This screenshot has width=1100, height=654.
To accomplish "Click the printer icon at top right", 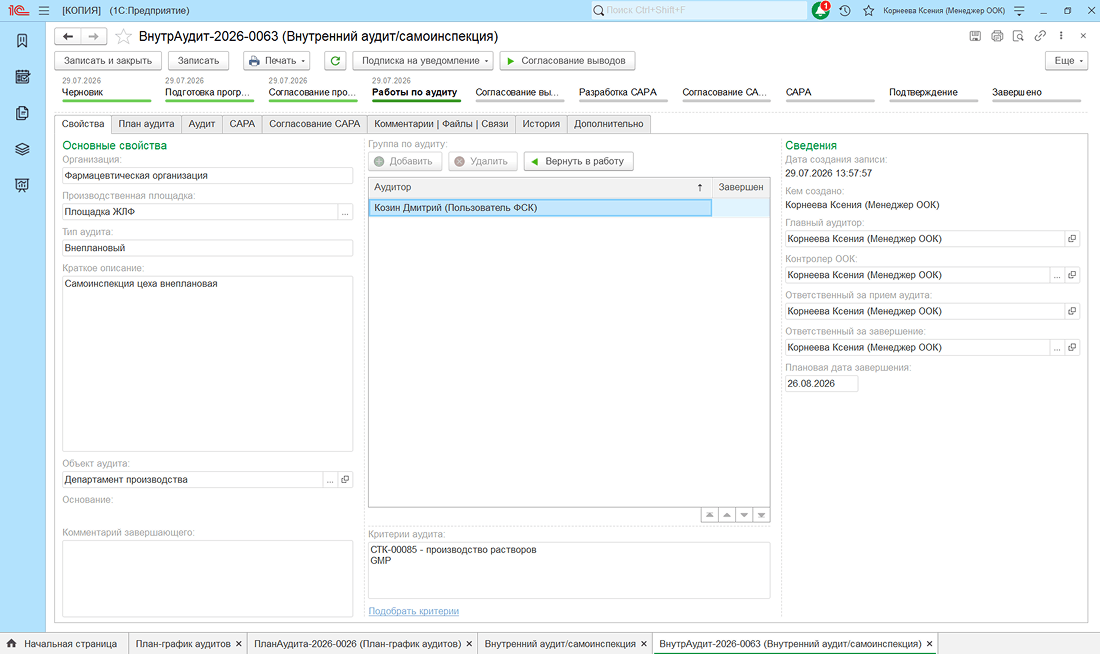I will click(x=997, y=36).
